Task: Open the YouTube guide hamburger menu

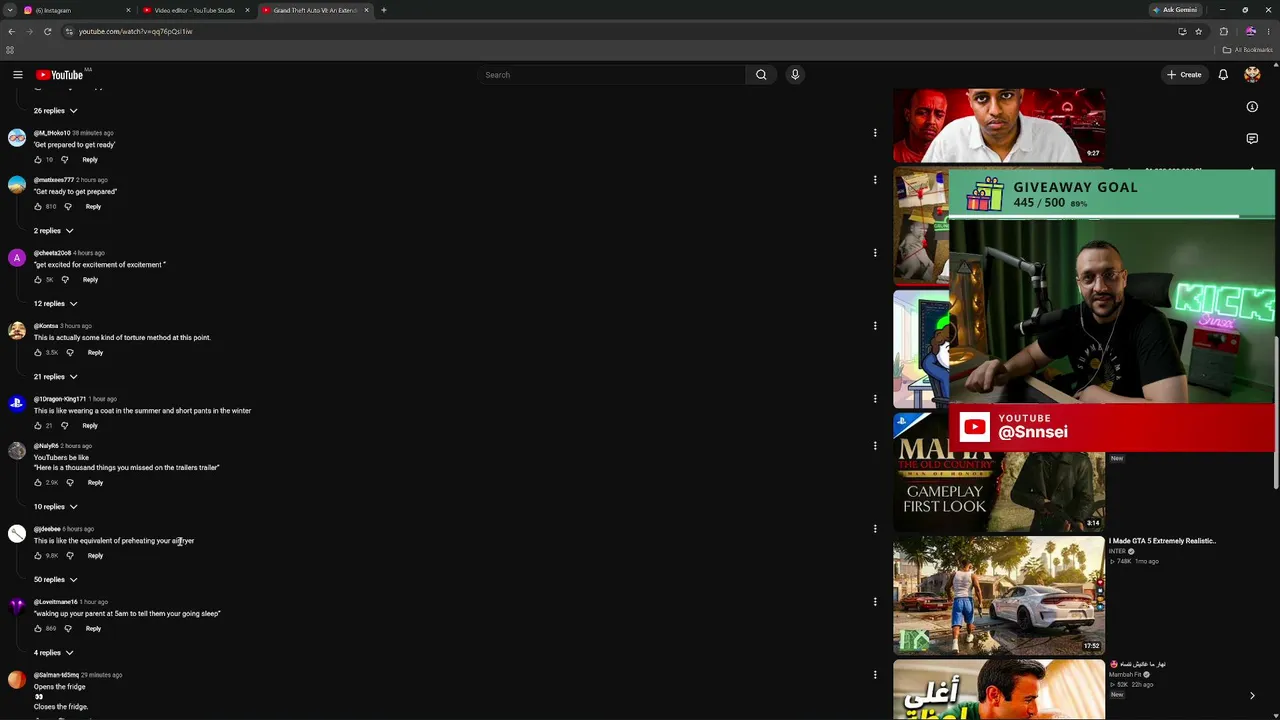Action: coord(18,75)
